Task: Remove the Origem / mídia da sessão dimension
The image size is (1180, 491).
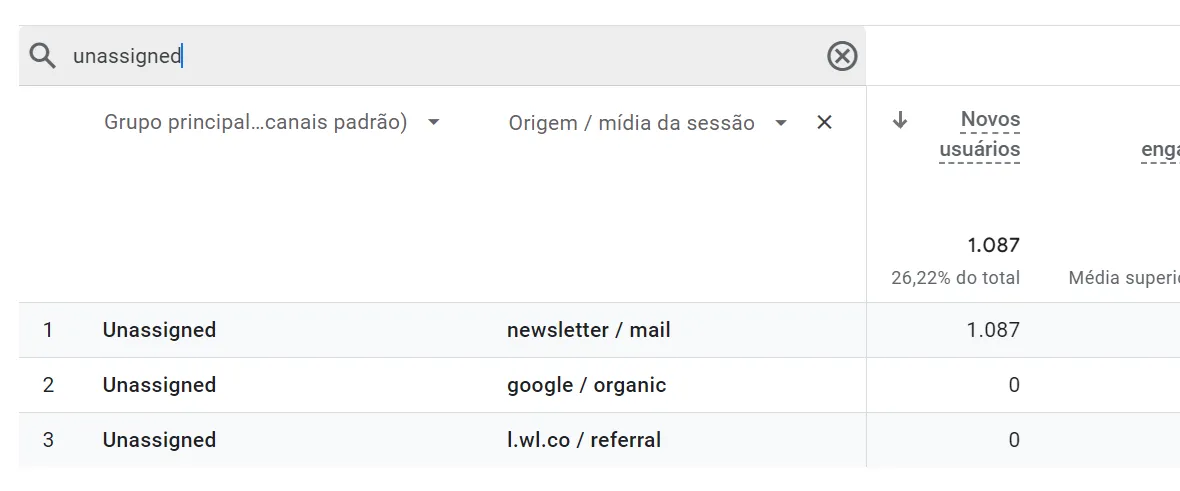Action: (x=824, y=123)
